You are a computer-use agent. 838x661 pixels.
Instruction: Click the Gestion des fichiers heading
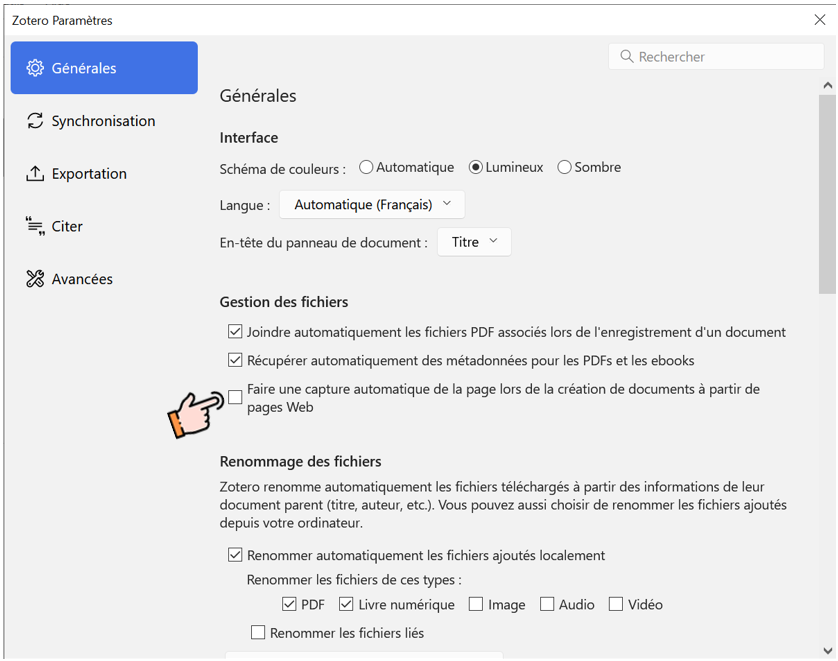284,302
